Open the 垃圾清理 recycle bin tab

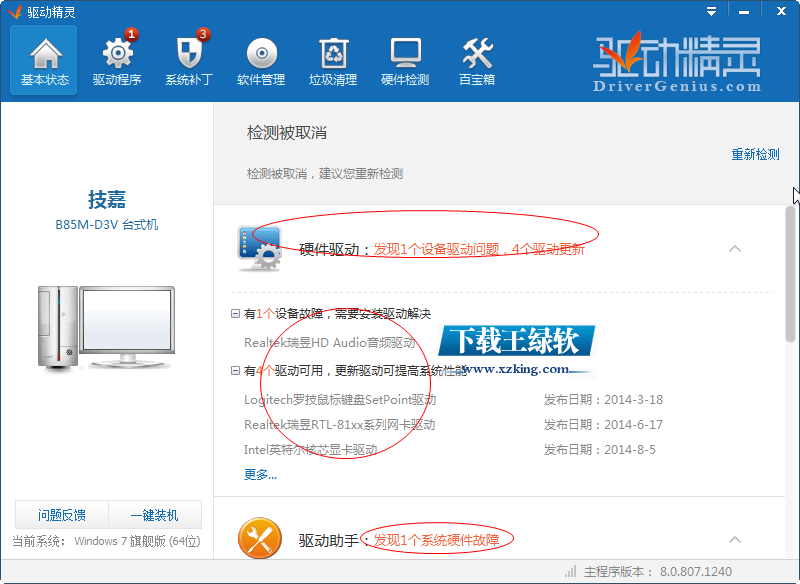tap(333, 61)
